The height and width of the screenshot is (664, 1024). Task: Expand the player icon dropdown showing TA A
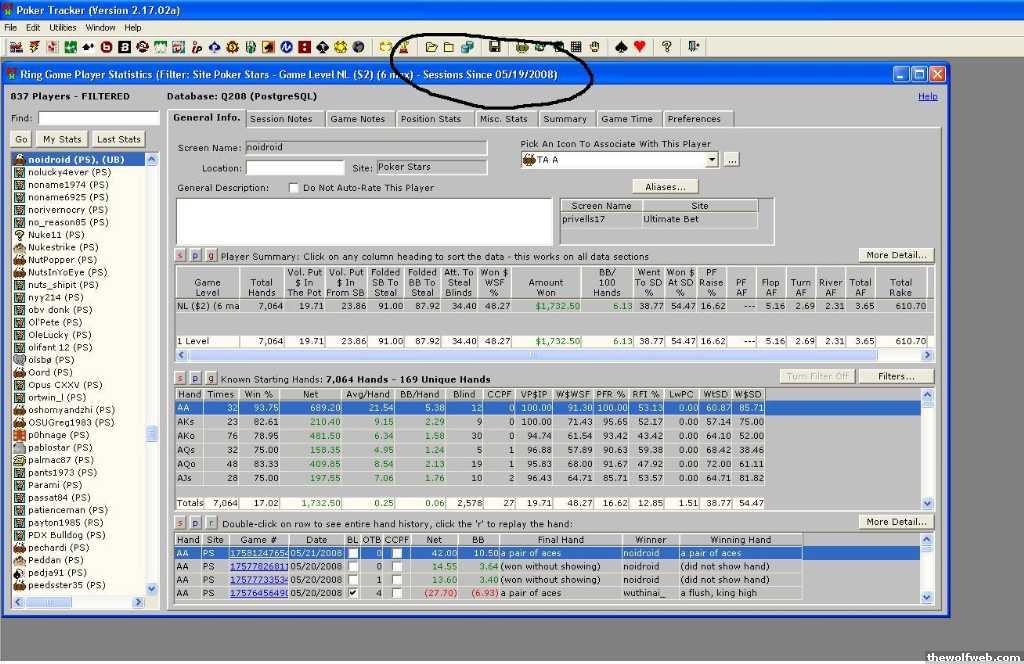(712, 160)
